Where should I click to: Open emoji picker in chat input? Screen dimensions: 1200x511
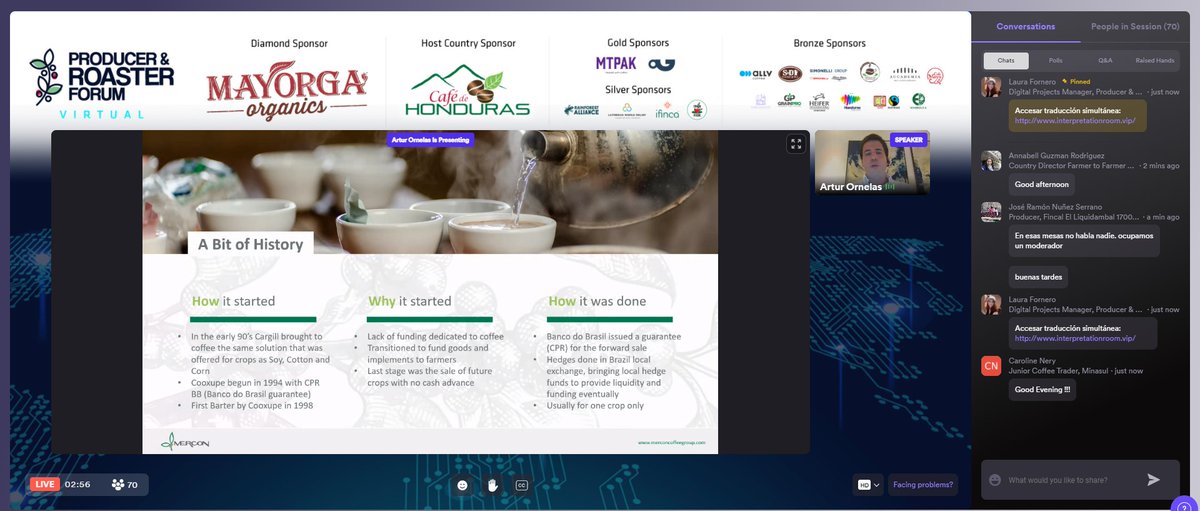(995, 480)
